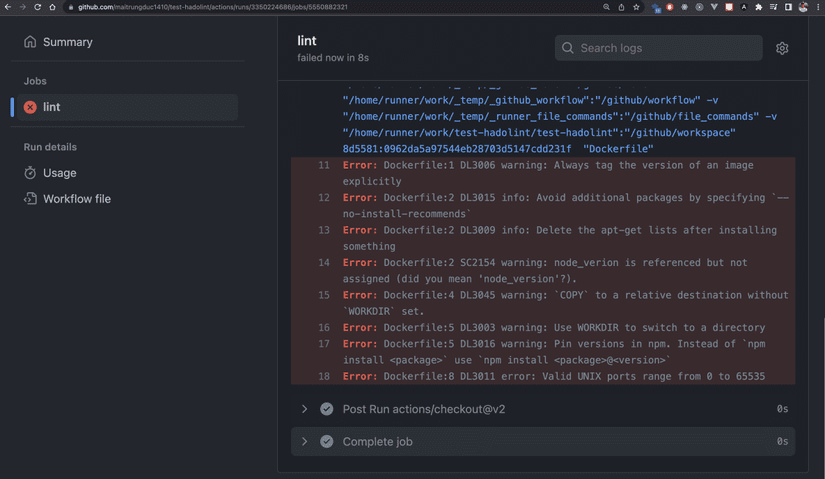Reload the page
Viewport: 825px width, 479px height.
[37, 7]
